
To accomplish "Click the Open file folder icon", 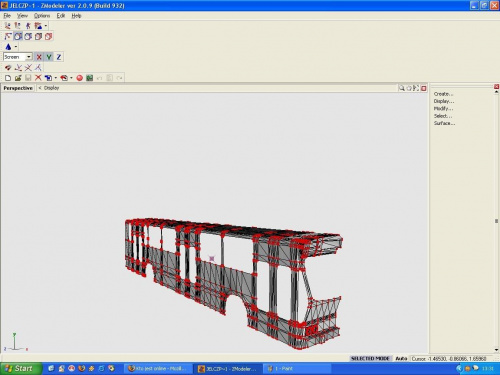I will pyautogui.click(x=18, y=78).
